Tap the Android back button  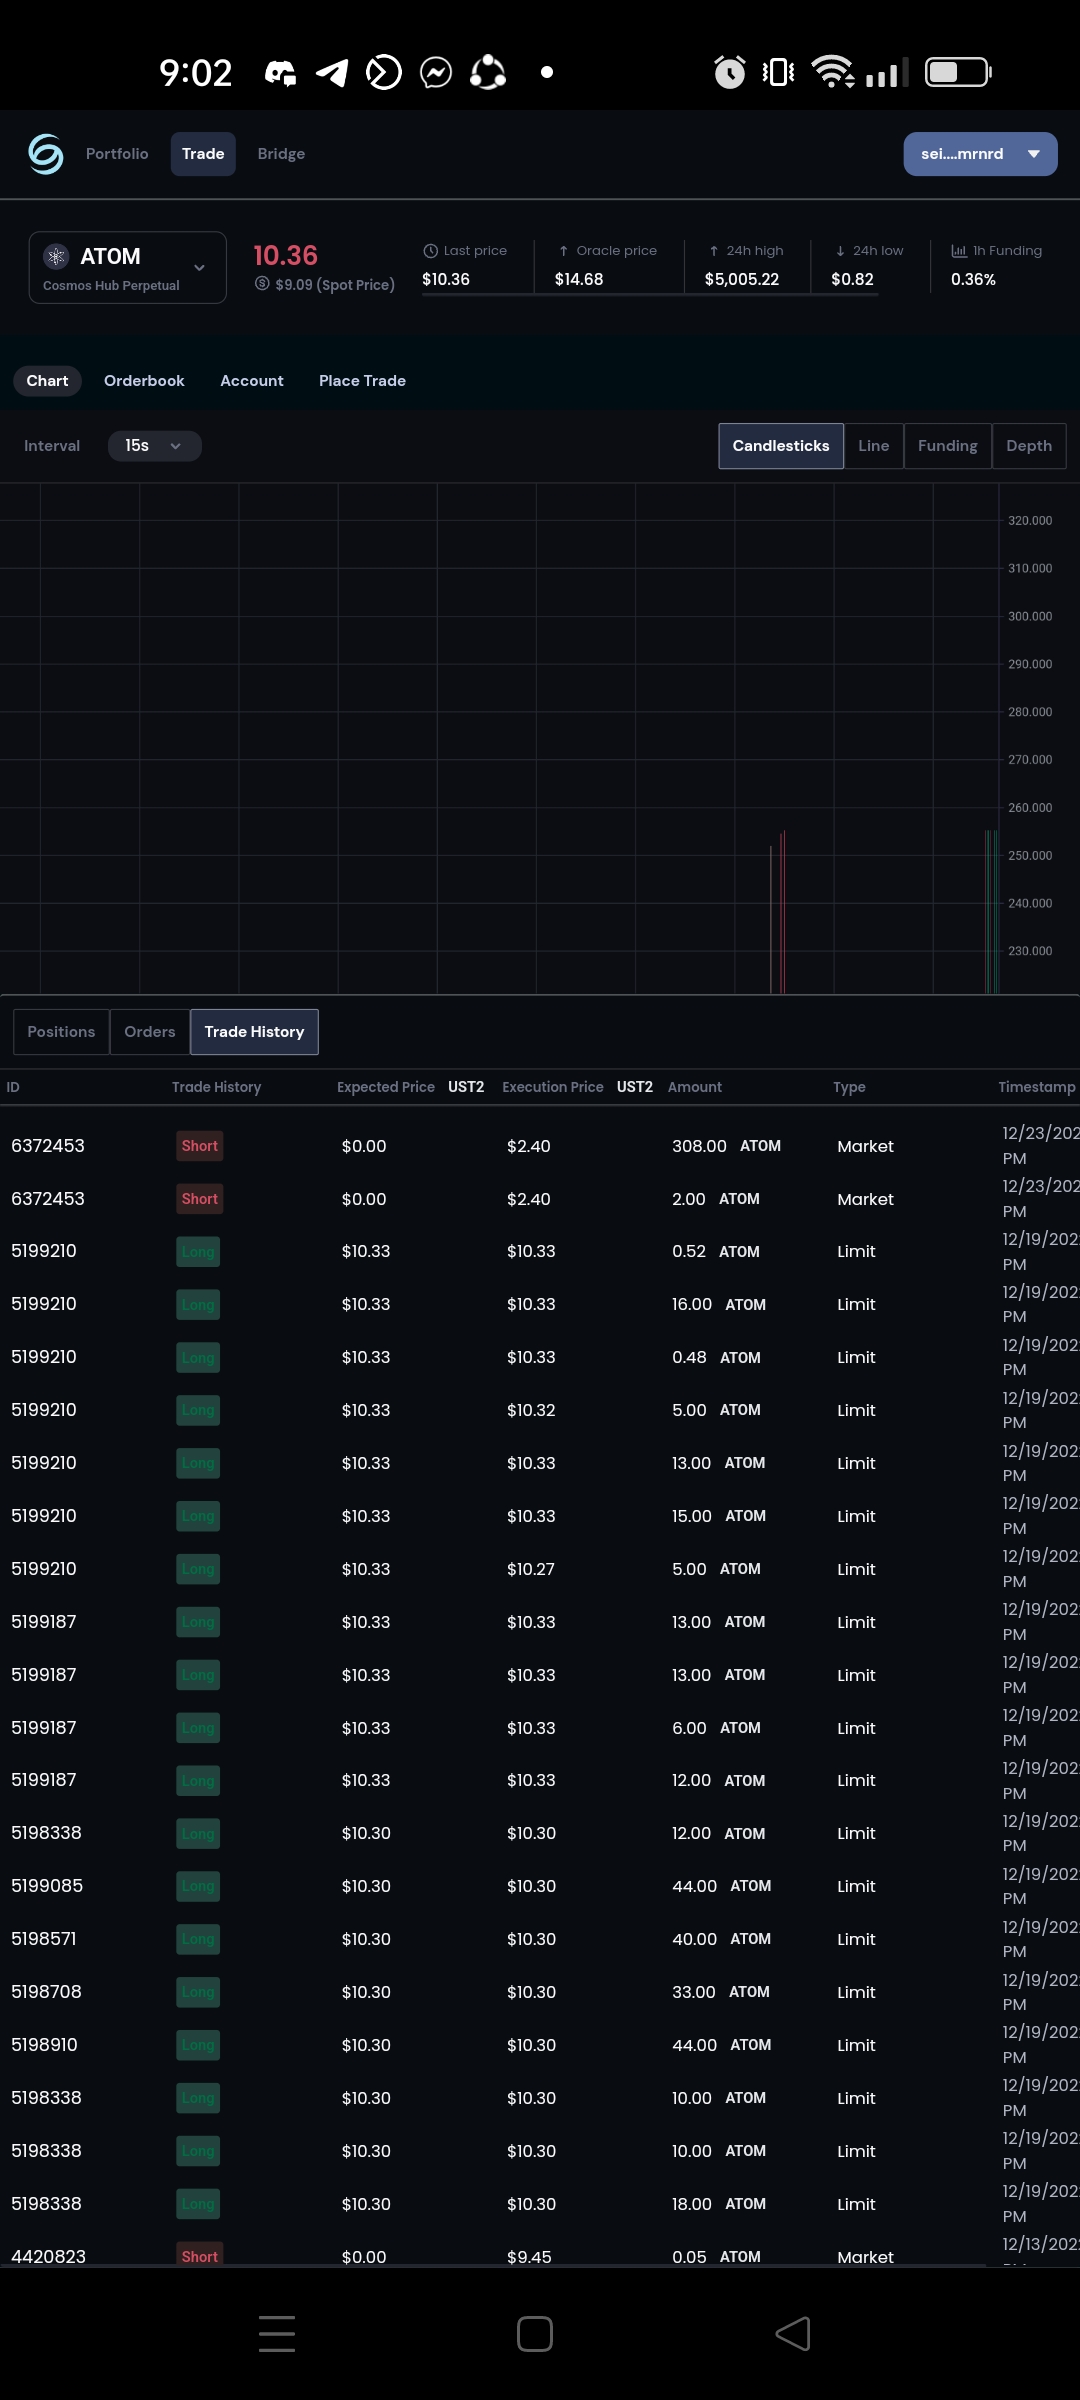[793, 2334]
